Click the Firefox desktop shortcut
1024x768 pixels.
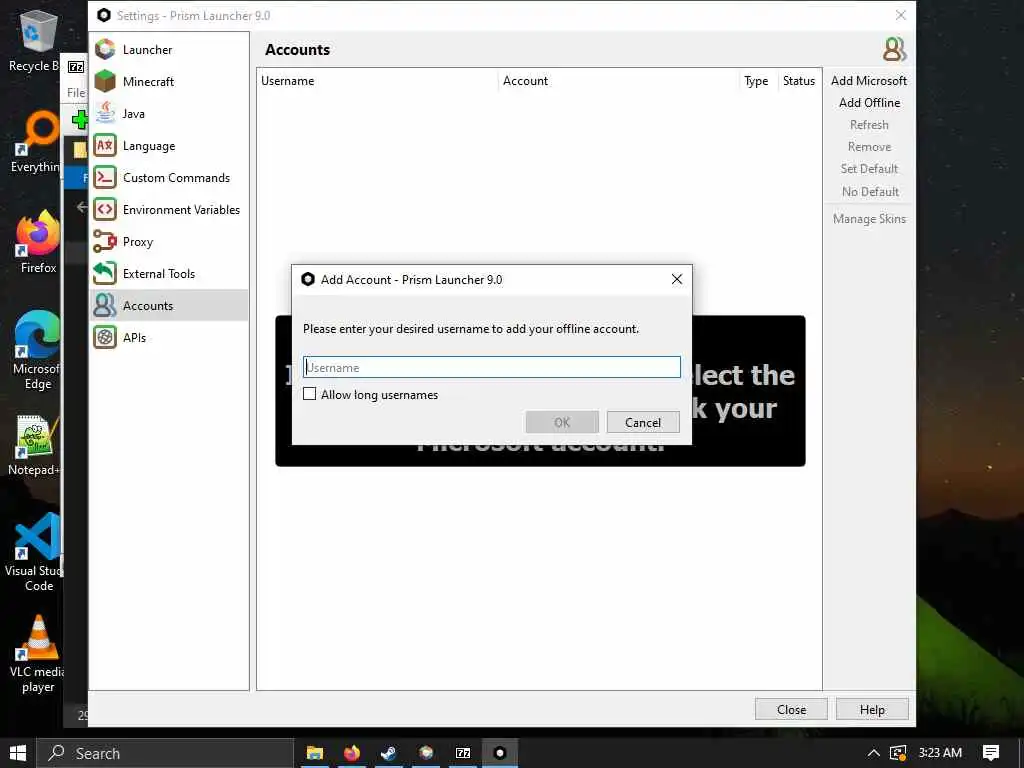coord(38,243)
